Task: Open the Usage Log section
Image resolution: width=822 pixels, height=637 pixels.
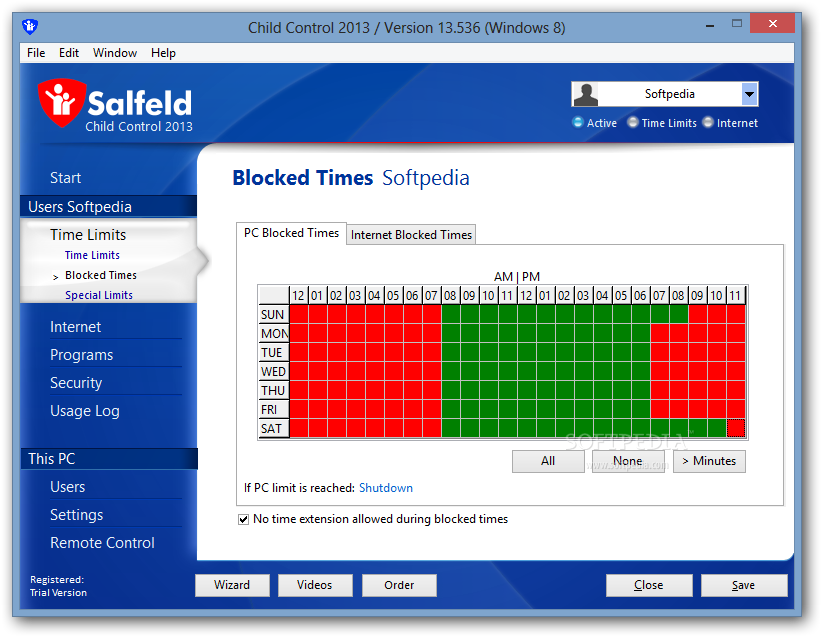Action: click(85, 411)
